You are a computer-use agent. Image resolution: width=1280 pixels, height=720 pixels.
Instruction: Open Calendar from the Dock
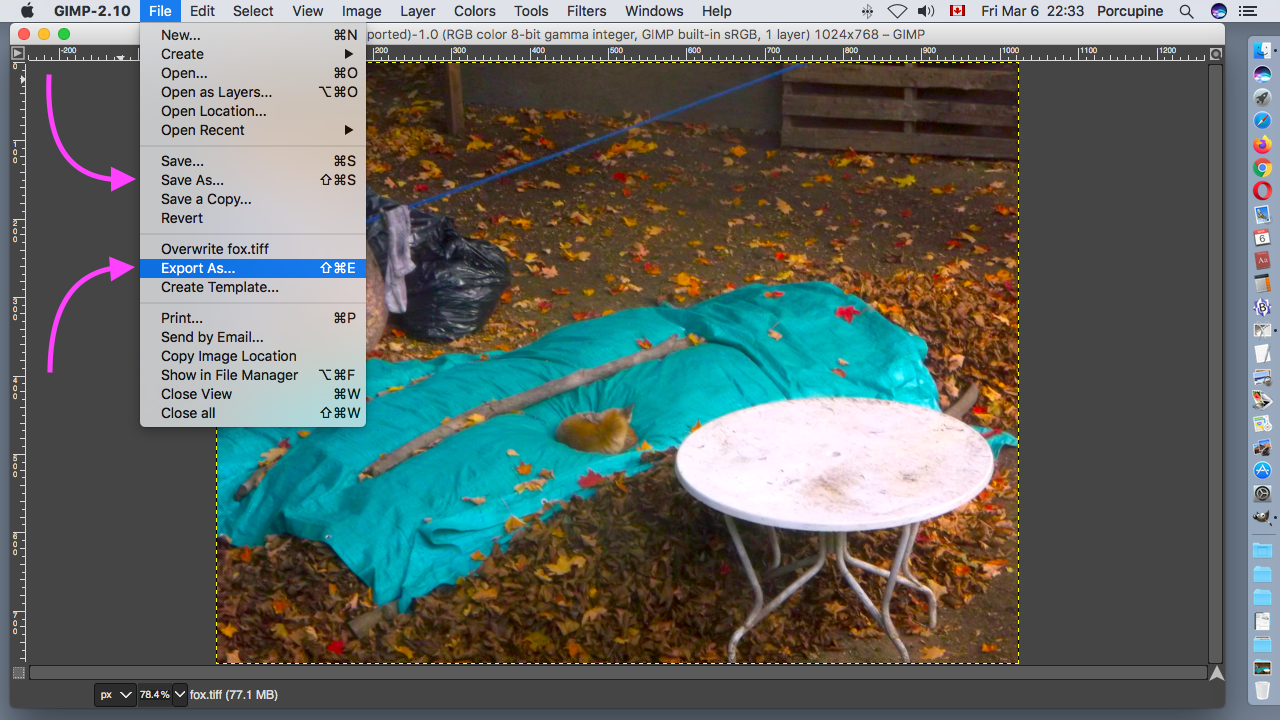(x=1262, y=237)
